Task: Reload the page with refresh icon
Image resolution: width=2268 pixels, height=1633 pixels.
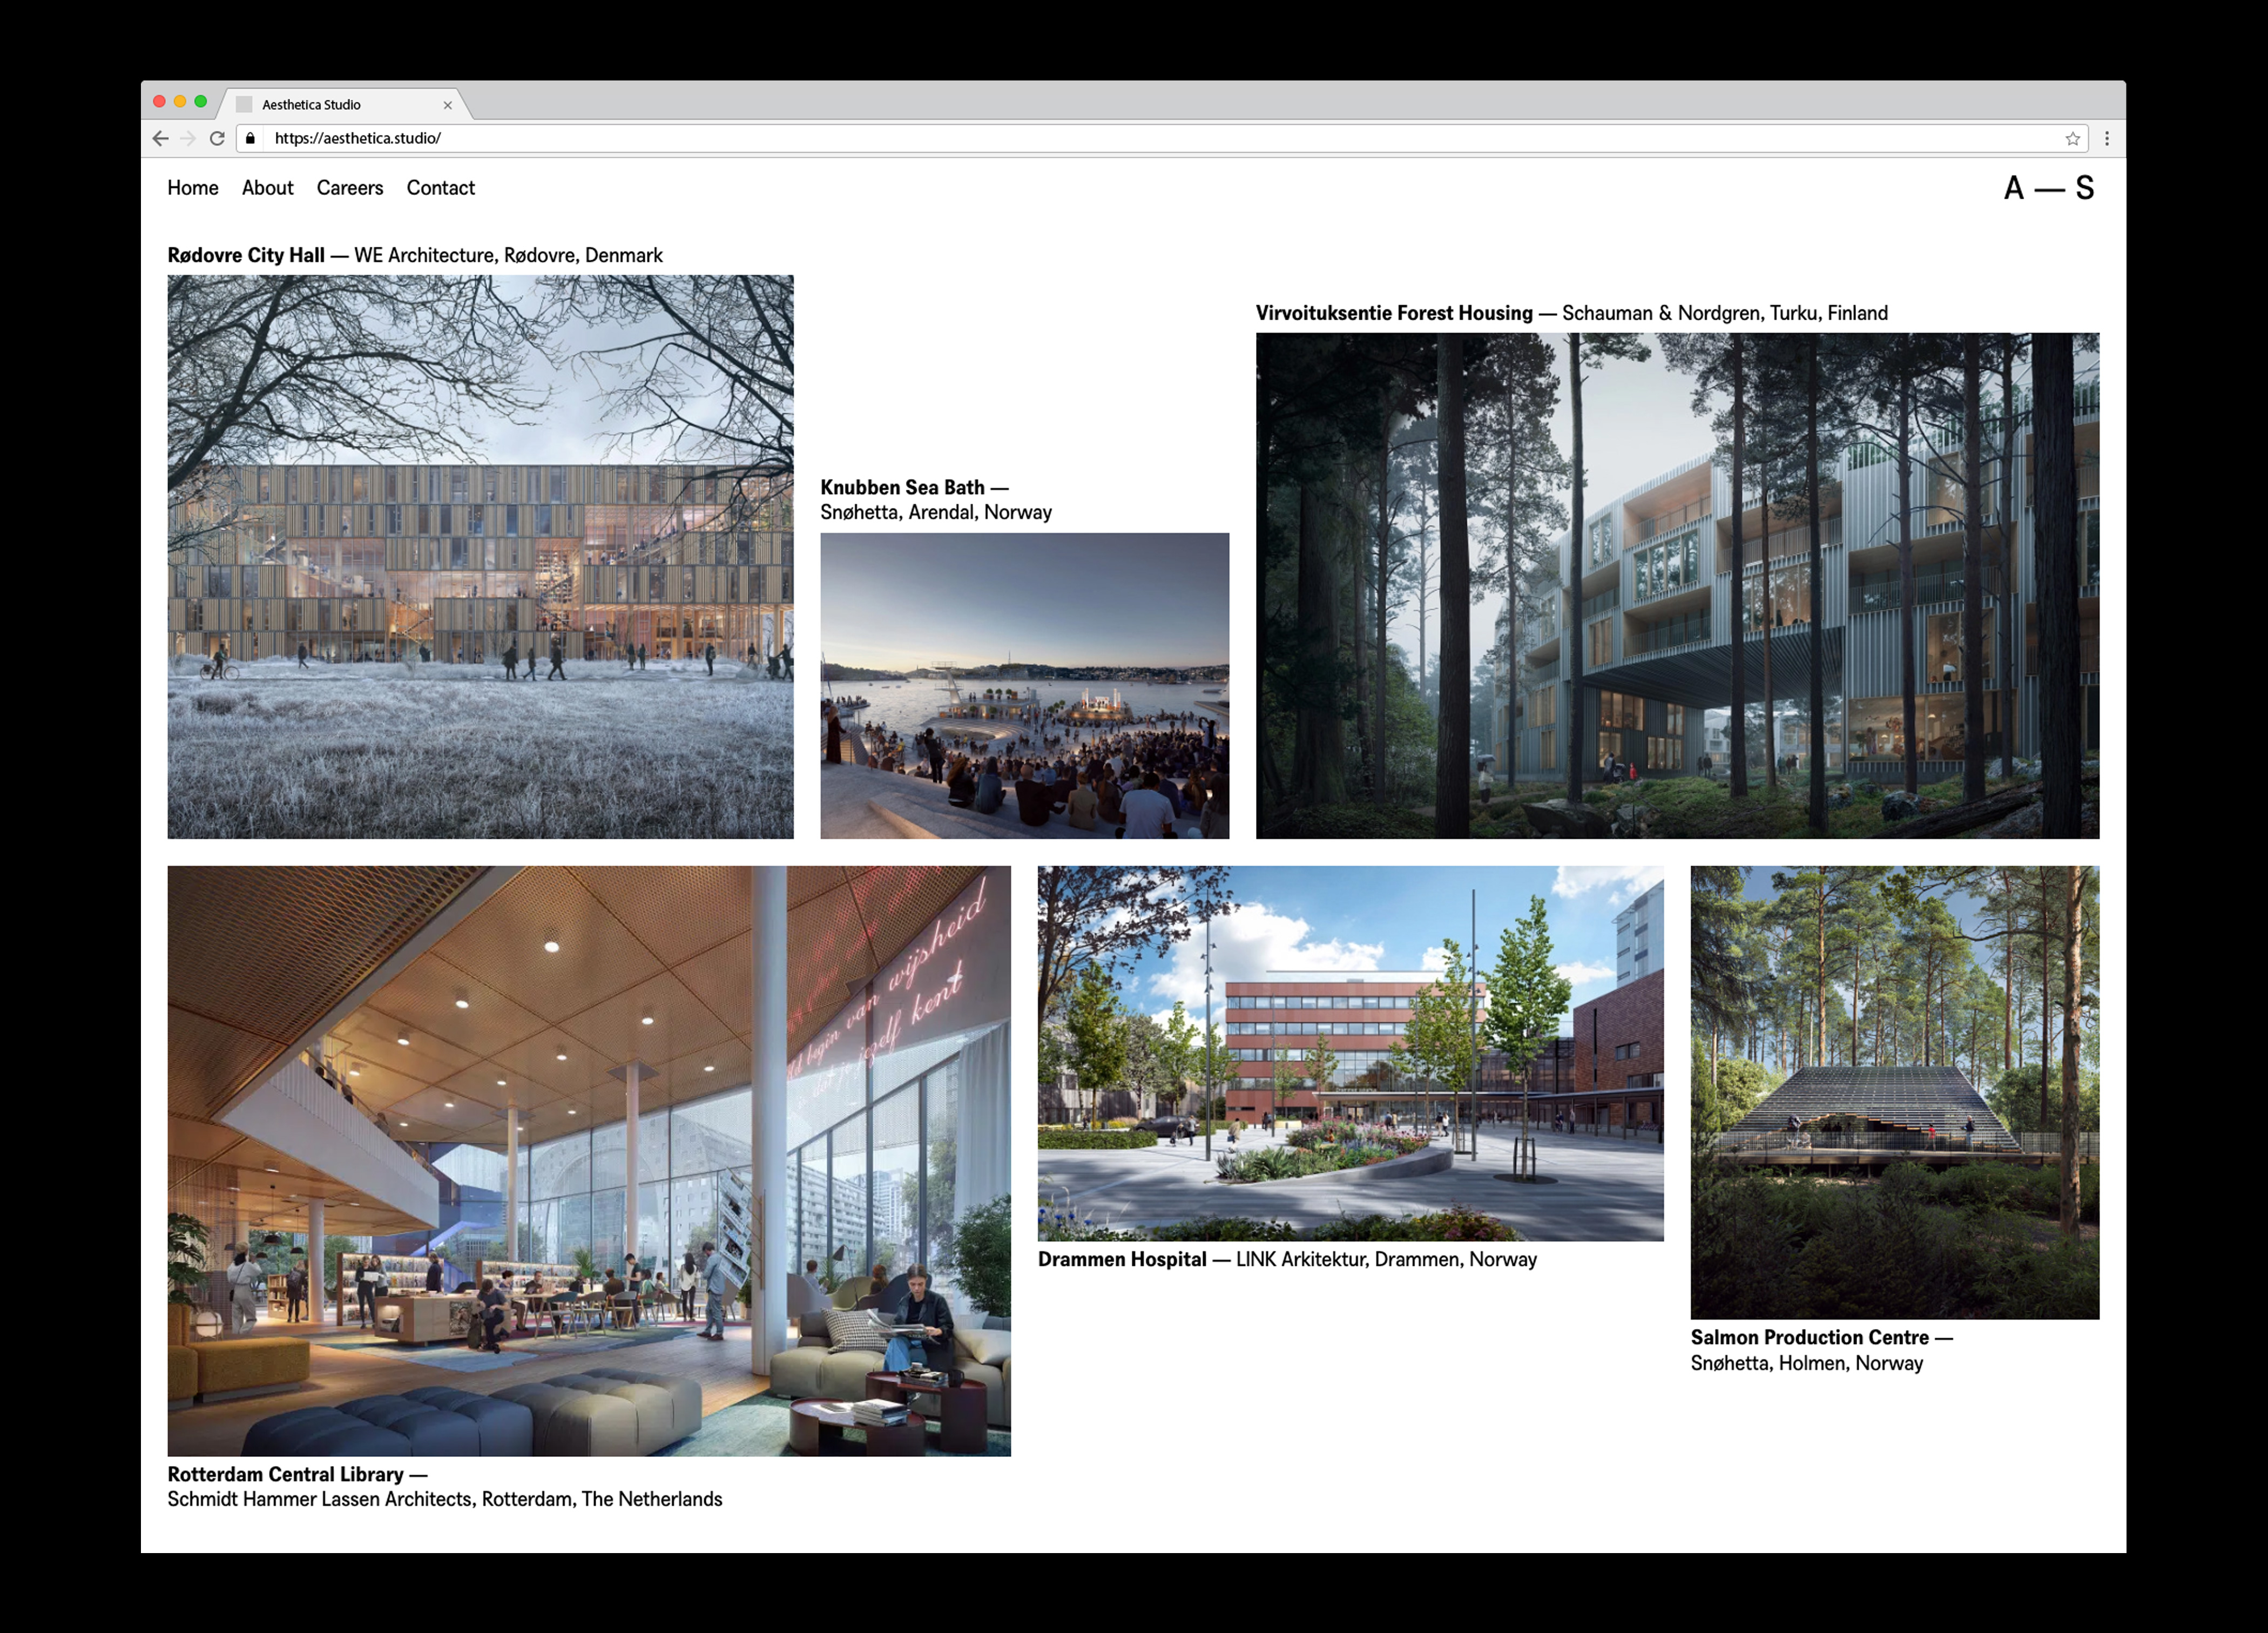Action: (x=217, y=139)
